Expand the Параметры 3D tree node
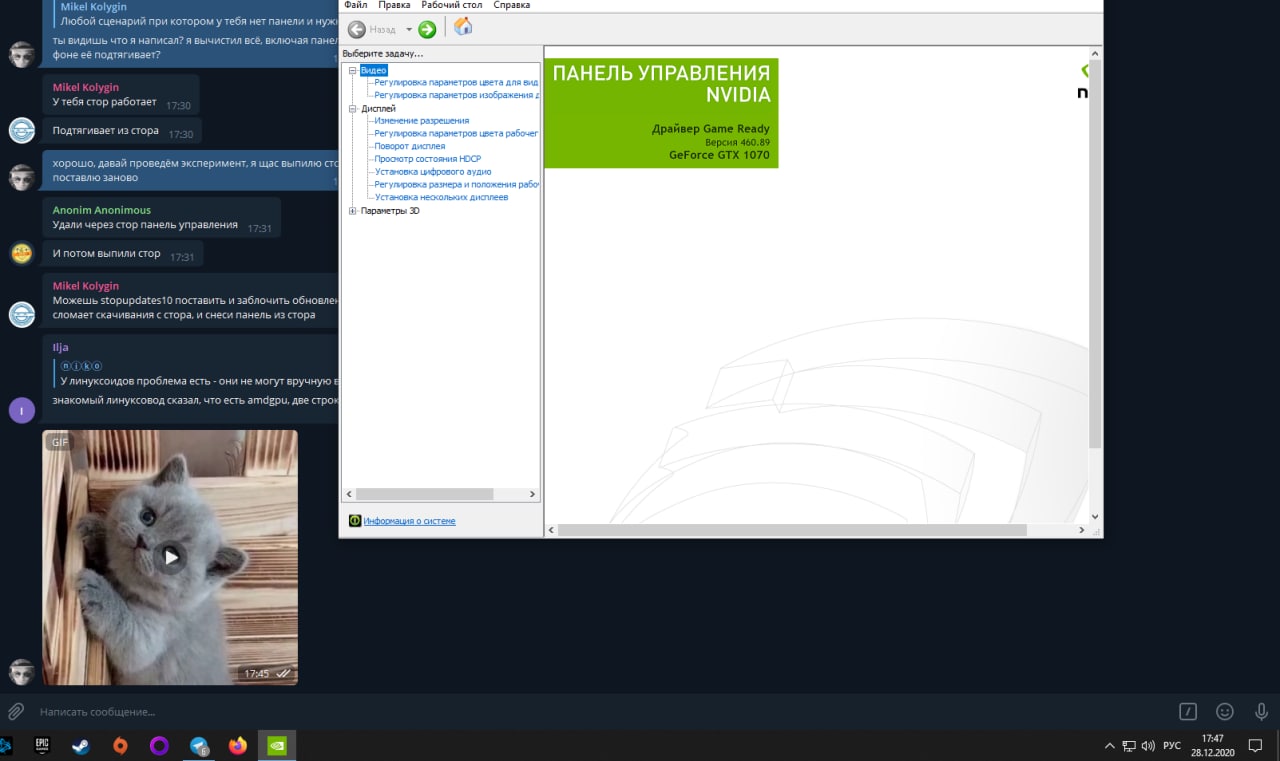Viewport: 1280px width, 761px height. click(352, 211)
